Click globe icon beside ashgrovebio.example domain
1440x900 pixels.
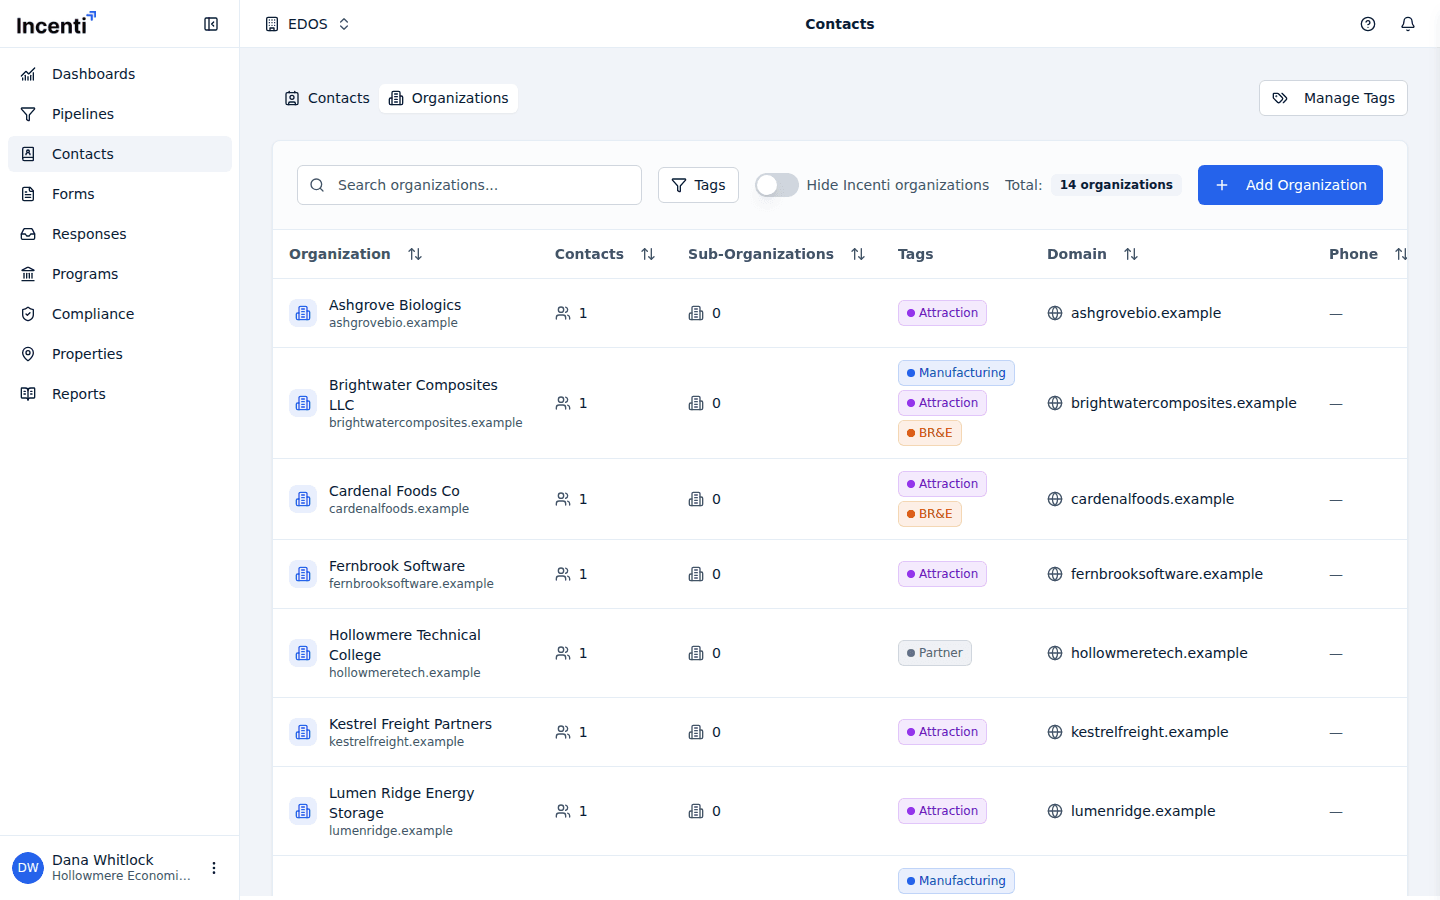pos(1055,313)
